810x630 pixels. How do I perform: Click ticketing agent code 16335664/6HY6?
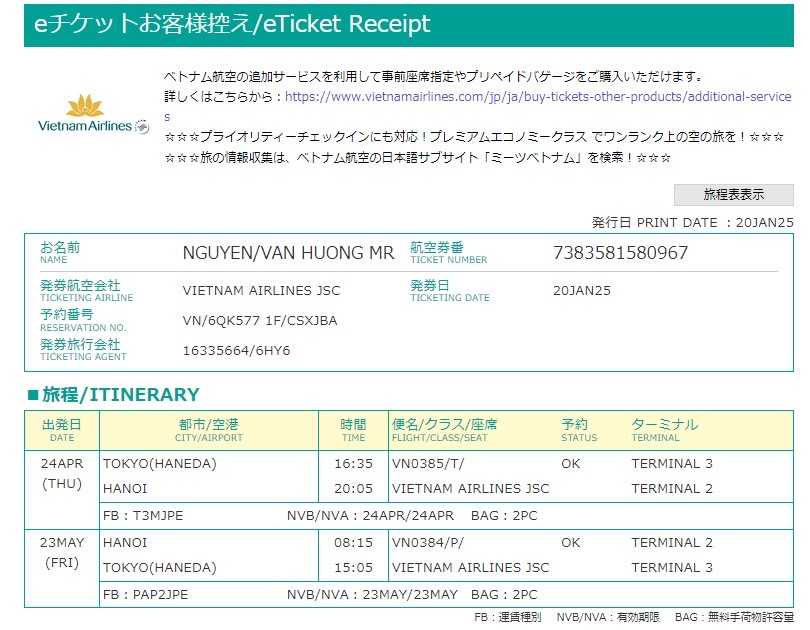coord(236,350)
